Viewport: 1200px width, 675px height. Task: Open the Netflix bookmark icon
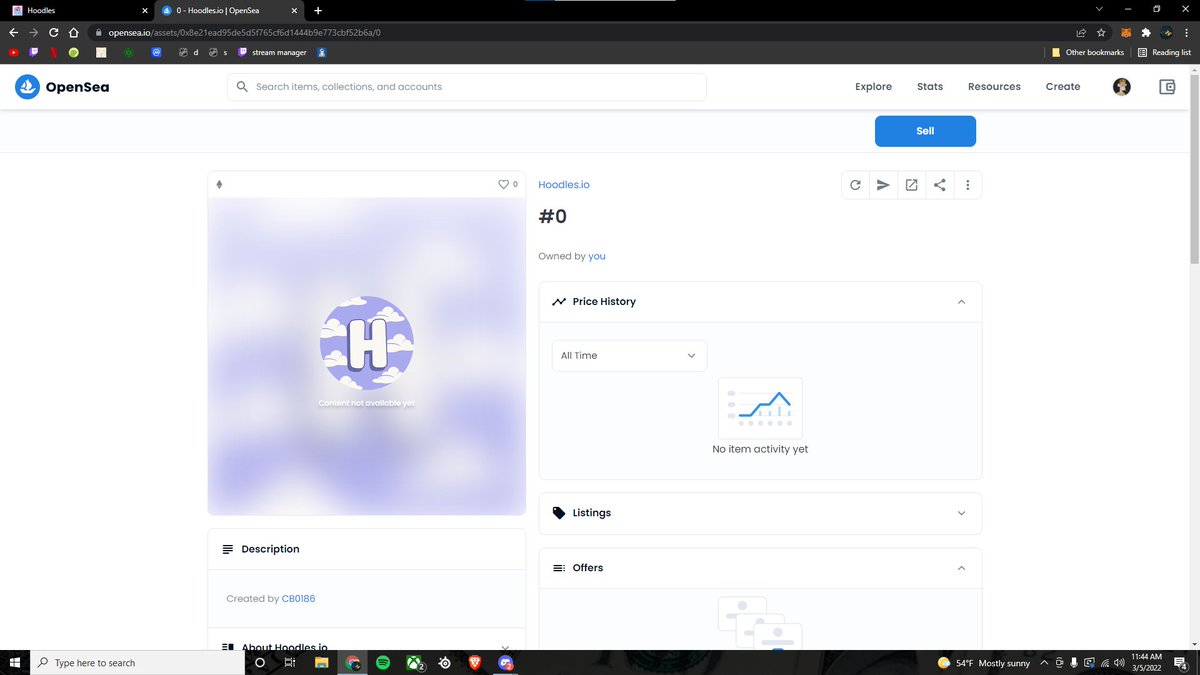52,52
